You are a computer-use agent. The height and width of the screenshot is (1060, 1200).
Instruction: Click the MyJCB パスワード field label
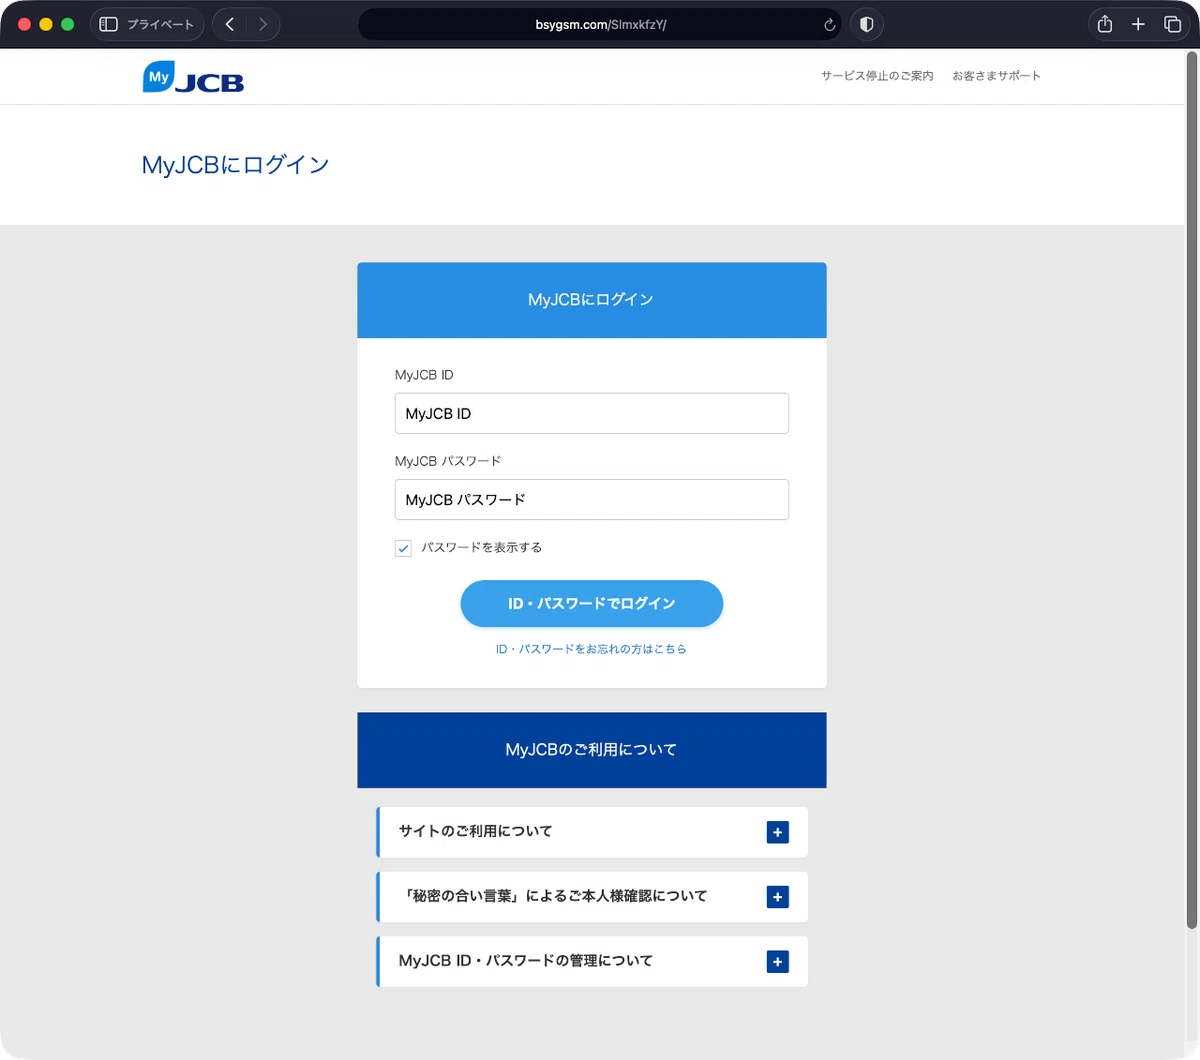(448, 461)
